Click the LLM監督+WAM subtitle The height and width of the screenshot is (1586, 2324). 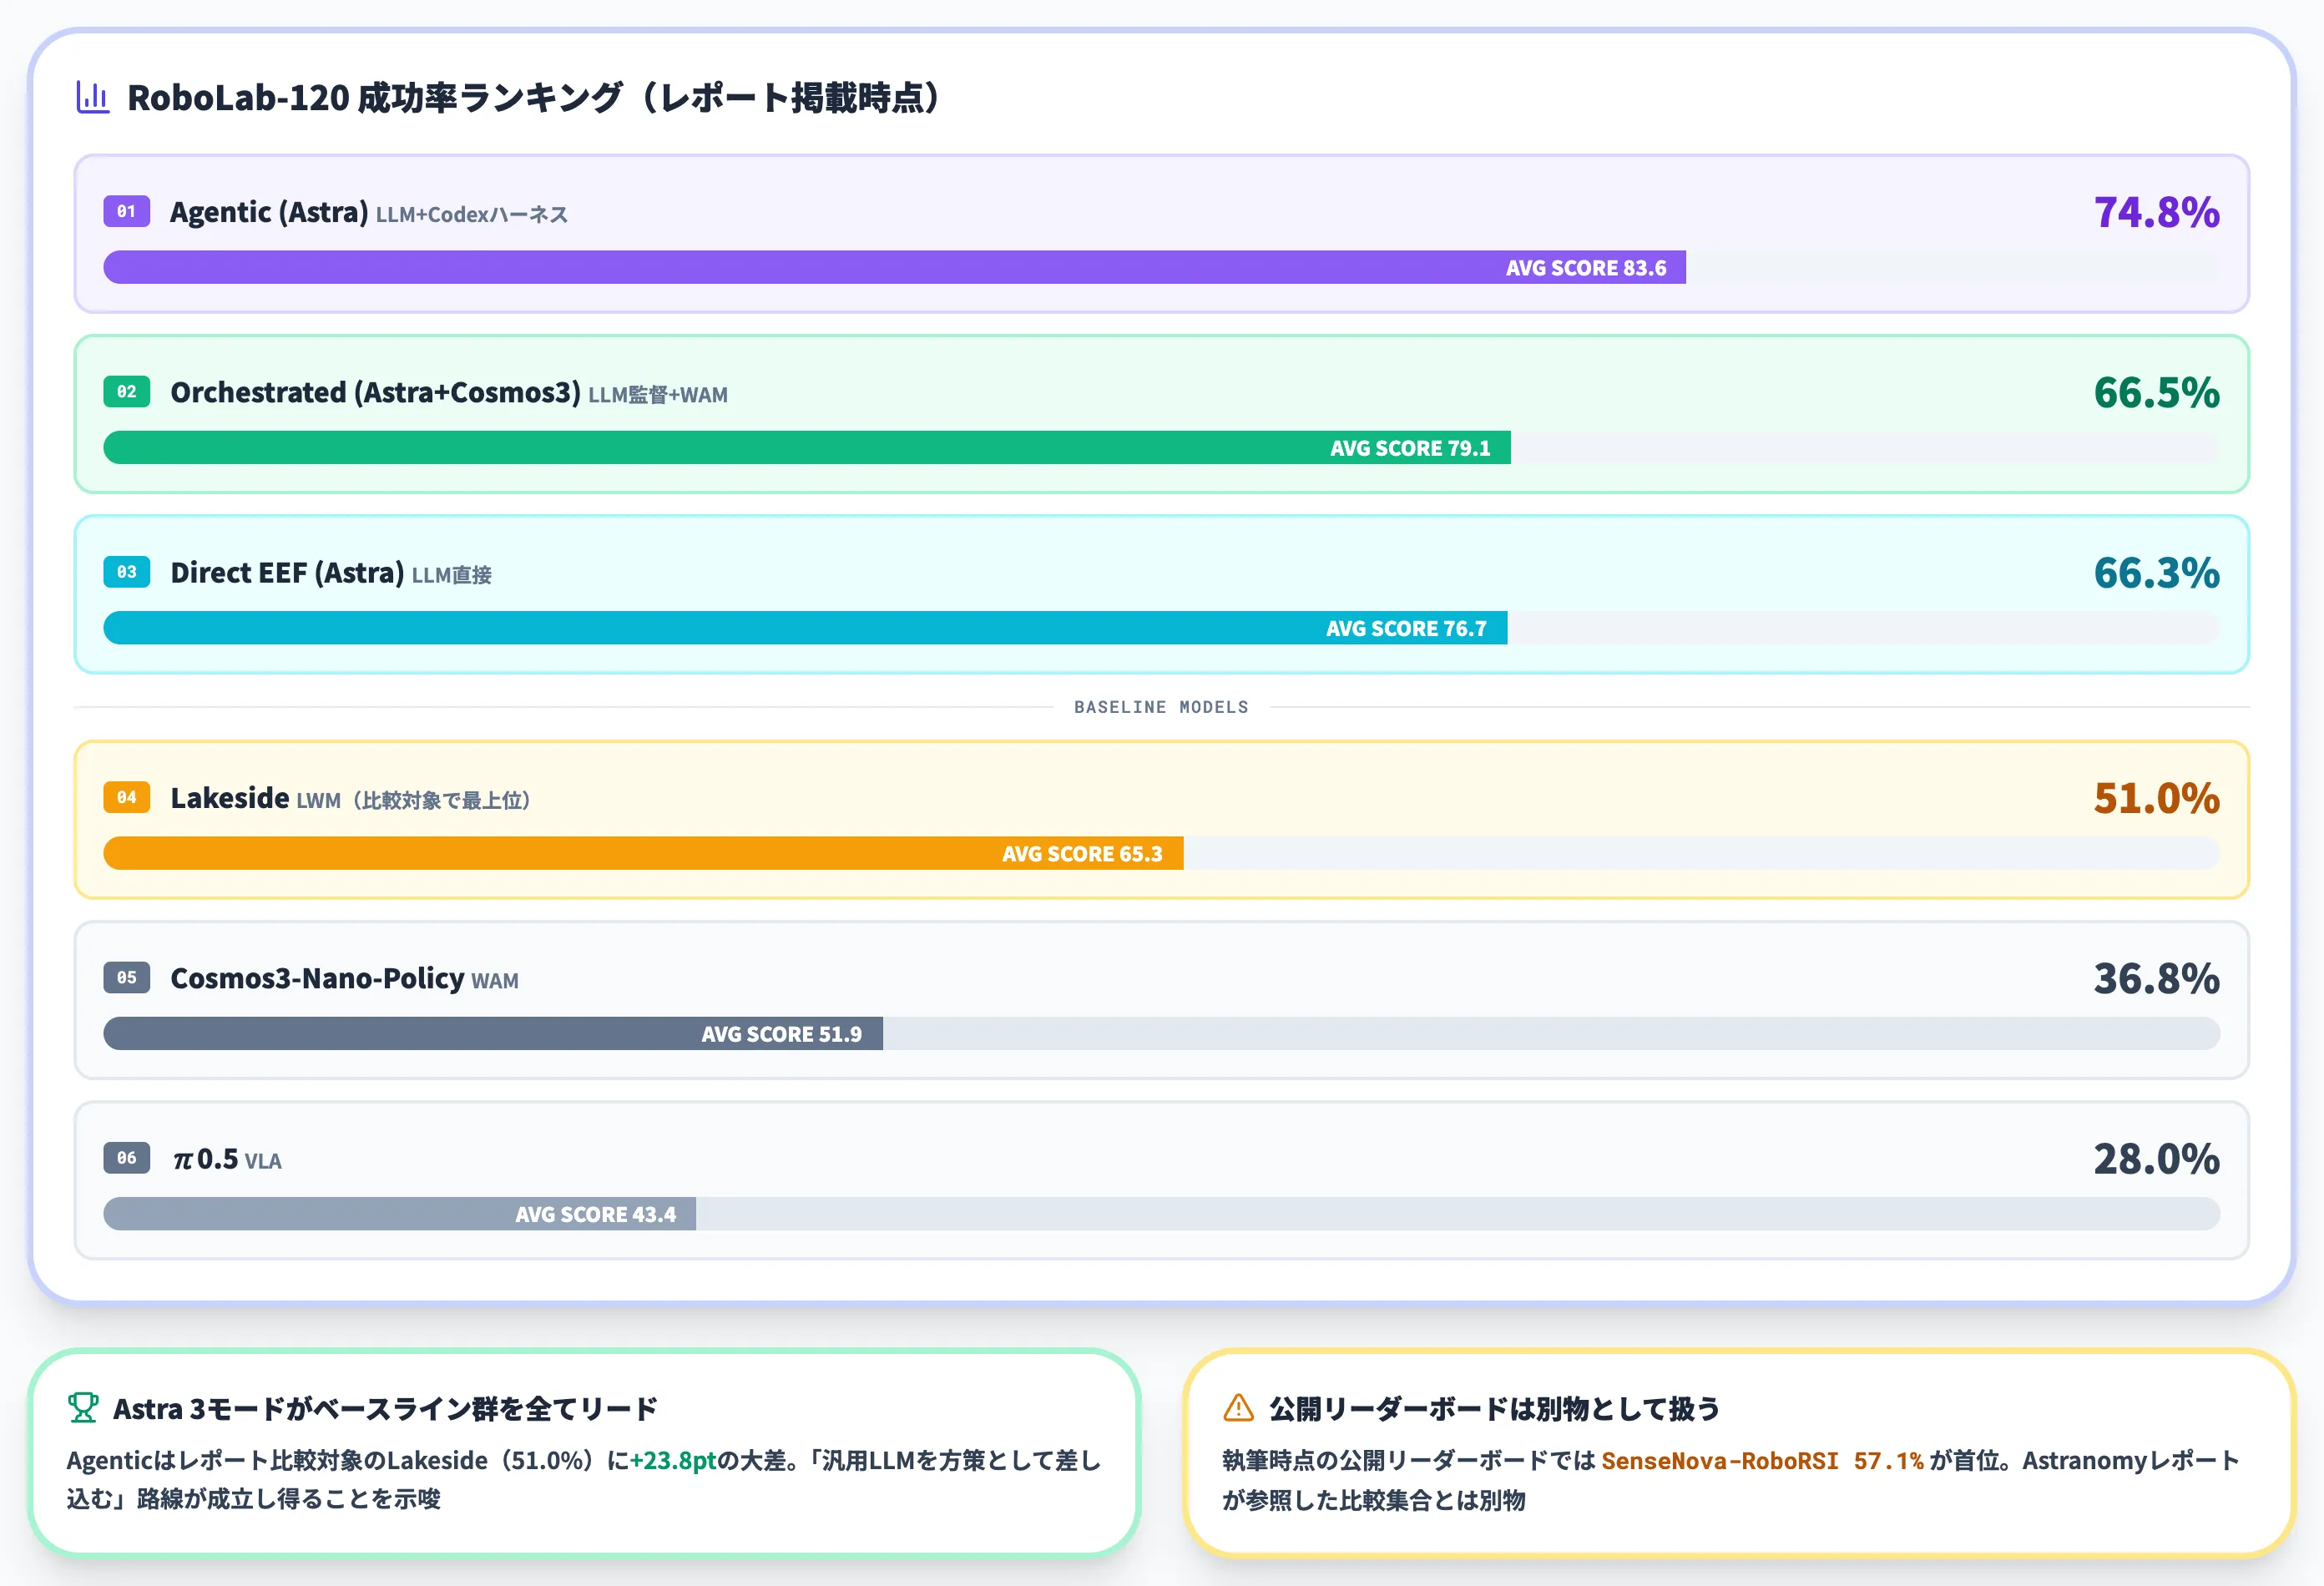point(658,395)
